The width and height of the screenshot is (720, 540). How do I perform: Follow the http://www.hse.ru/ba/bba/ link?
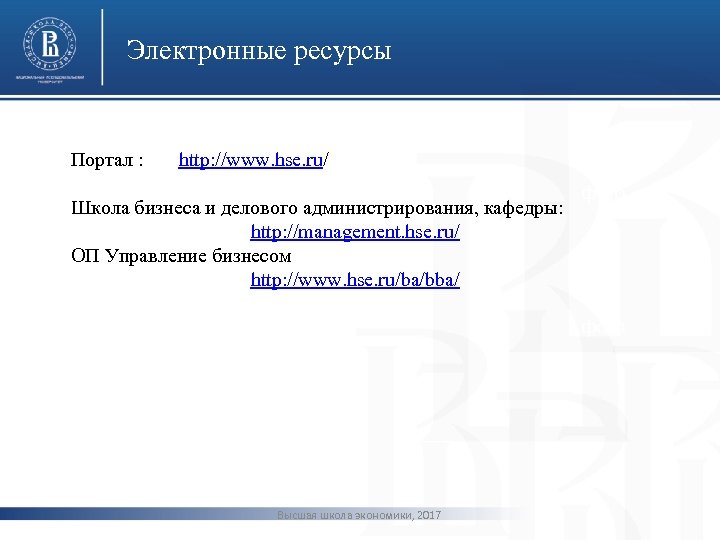(355, 280)
